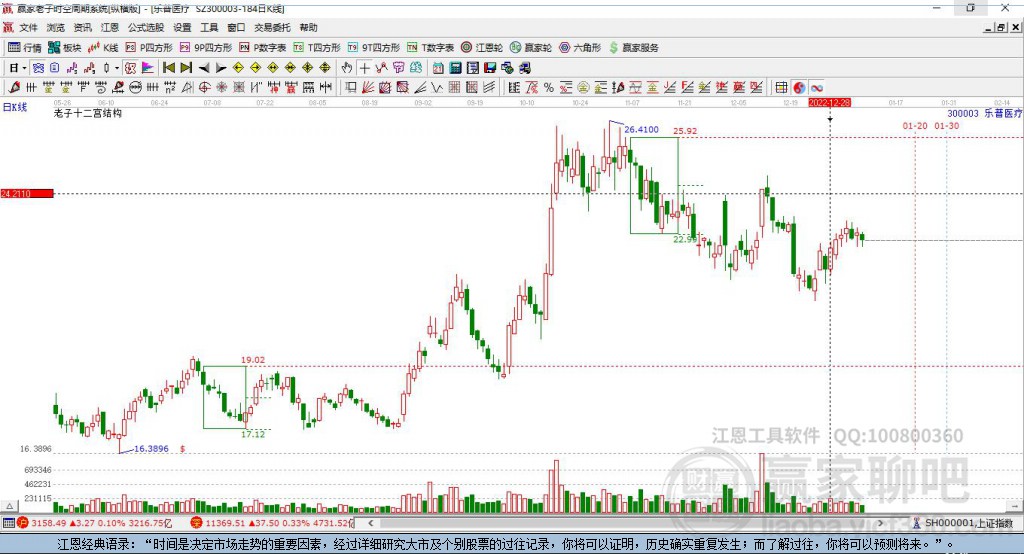The width and height of the screenshot is (1024, 554).
Task: Click the table grid icon beside yin-yang
Action: (x=781, y=88)
